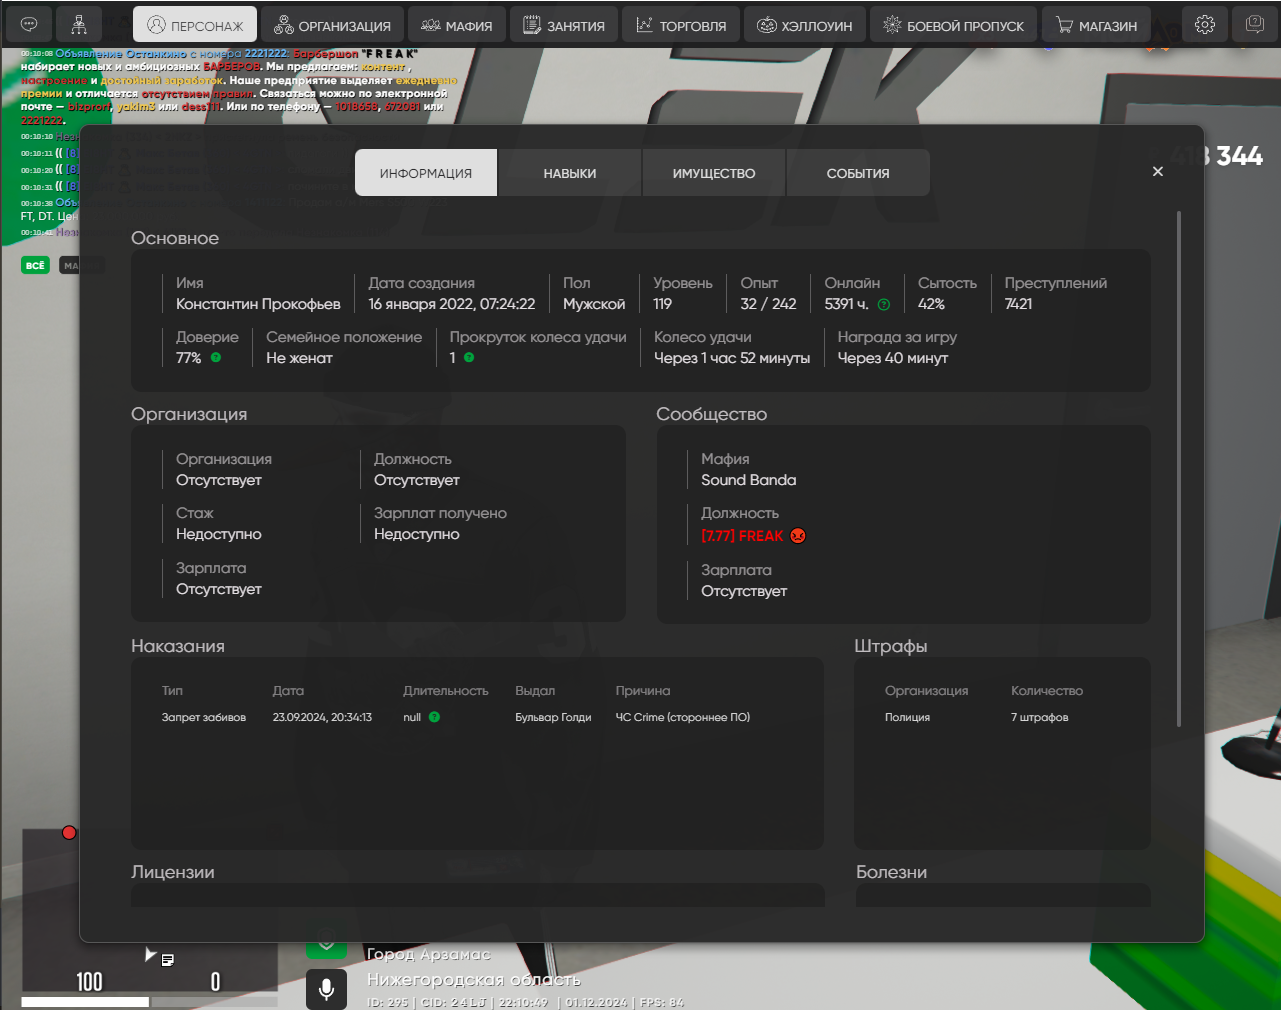This screenshot has height=1010, width=1281.
Task: Click the punishment issuer Бульвар Голди
Action: click(553, 717)
